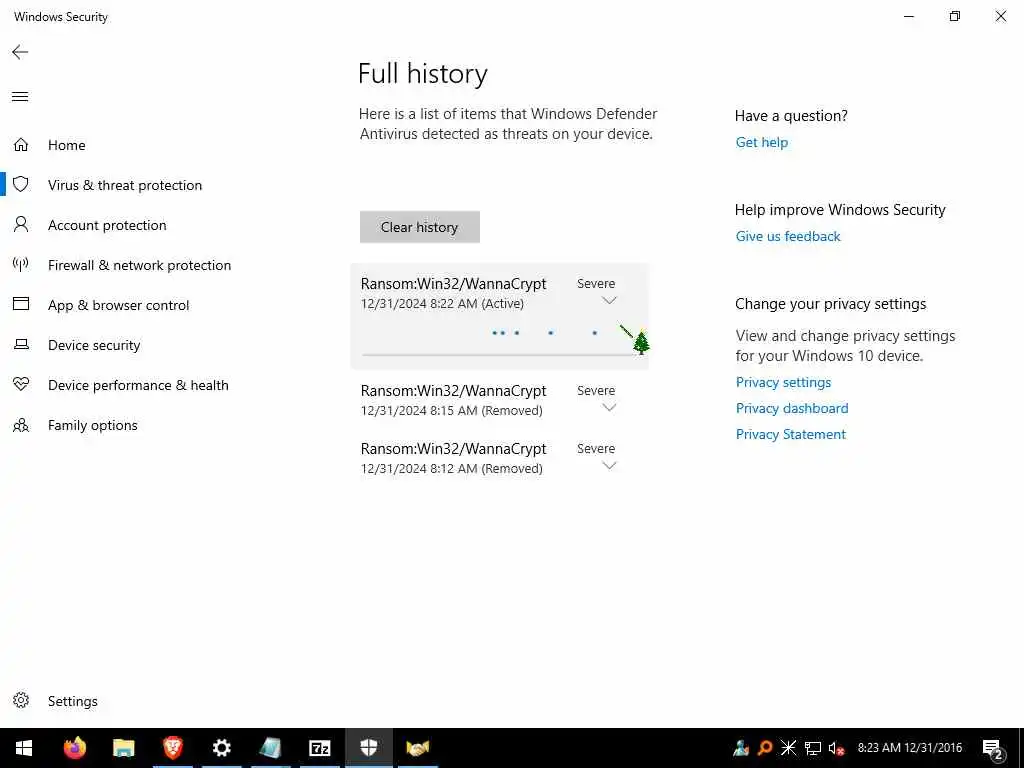Click Give us feedback link
Image resolution: width=1024 pixels, height=768 pixels.
[788, 236]
